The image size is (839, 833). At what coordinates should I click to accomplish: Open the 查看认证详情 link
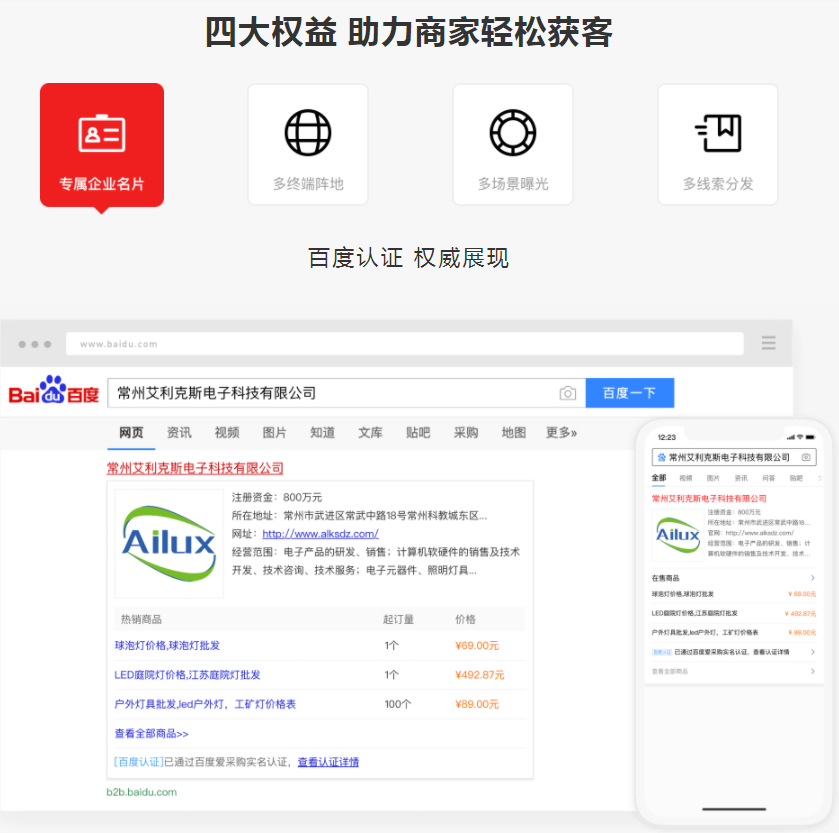click(x=328, y=762)
